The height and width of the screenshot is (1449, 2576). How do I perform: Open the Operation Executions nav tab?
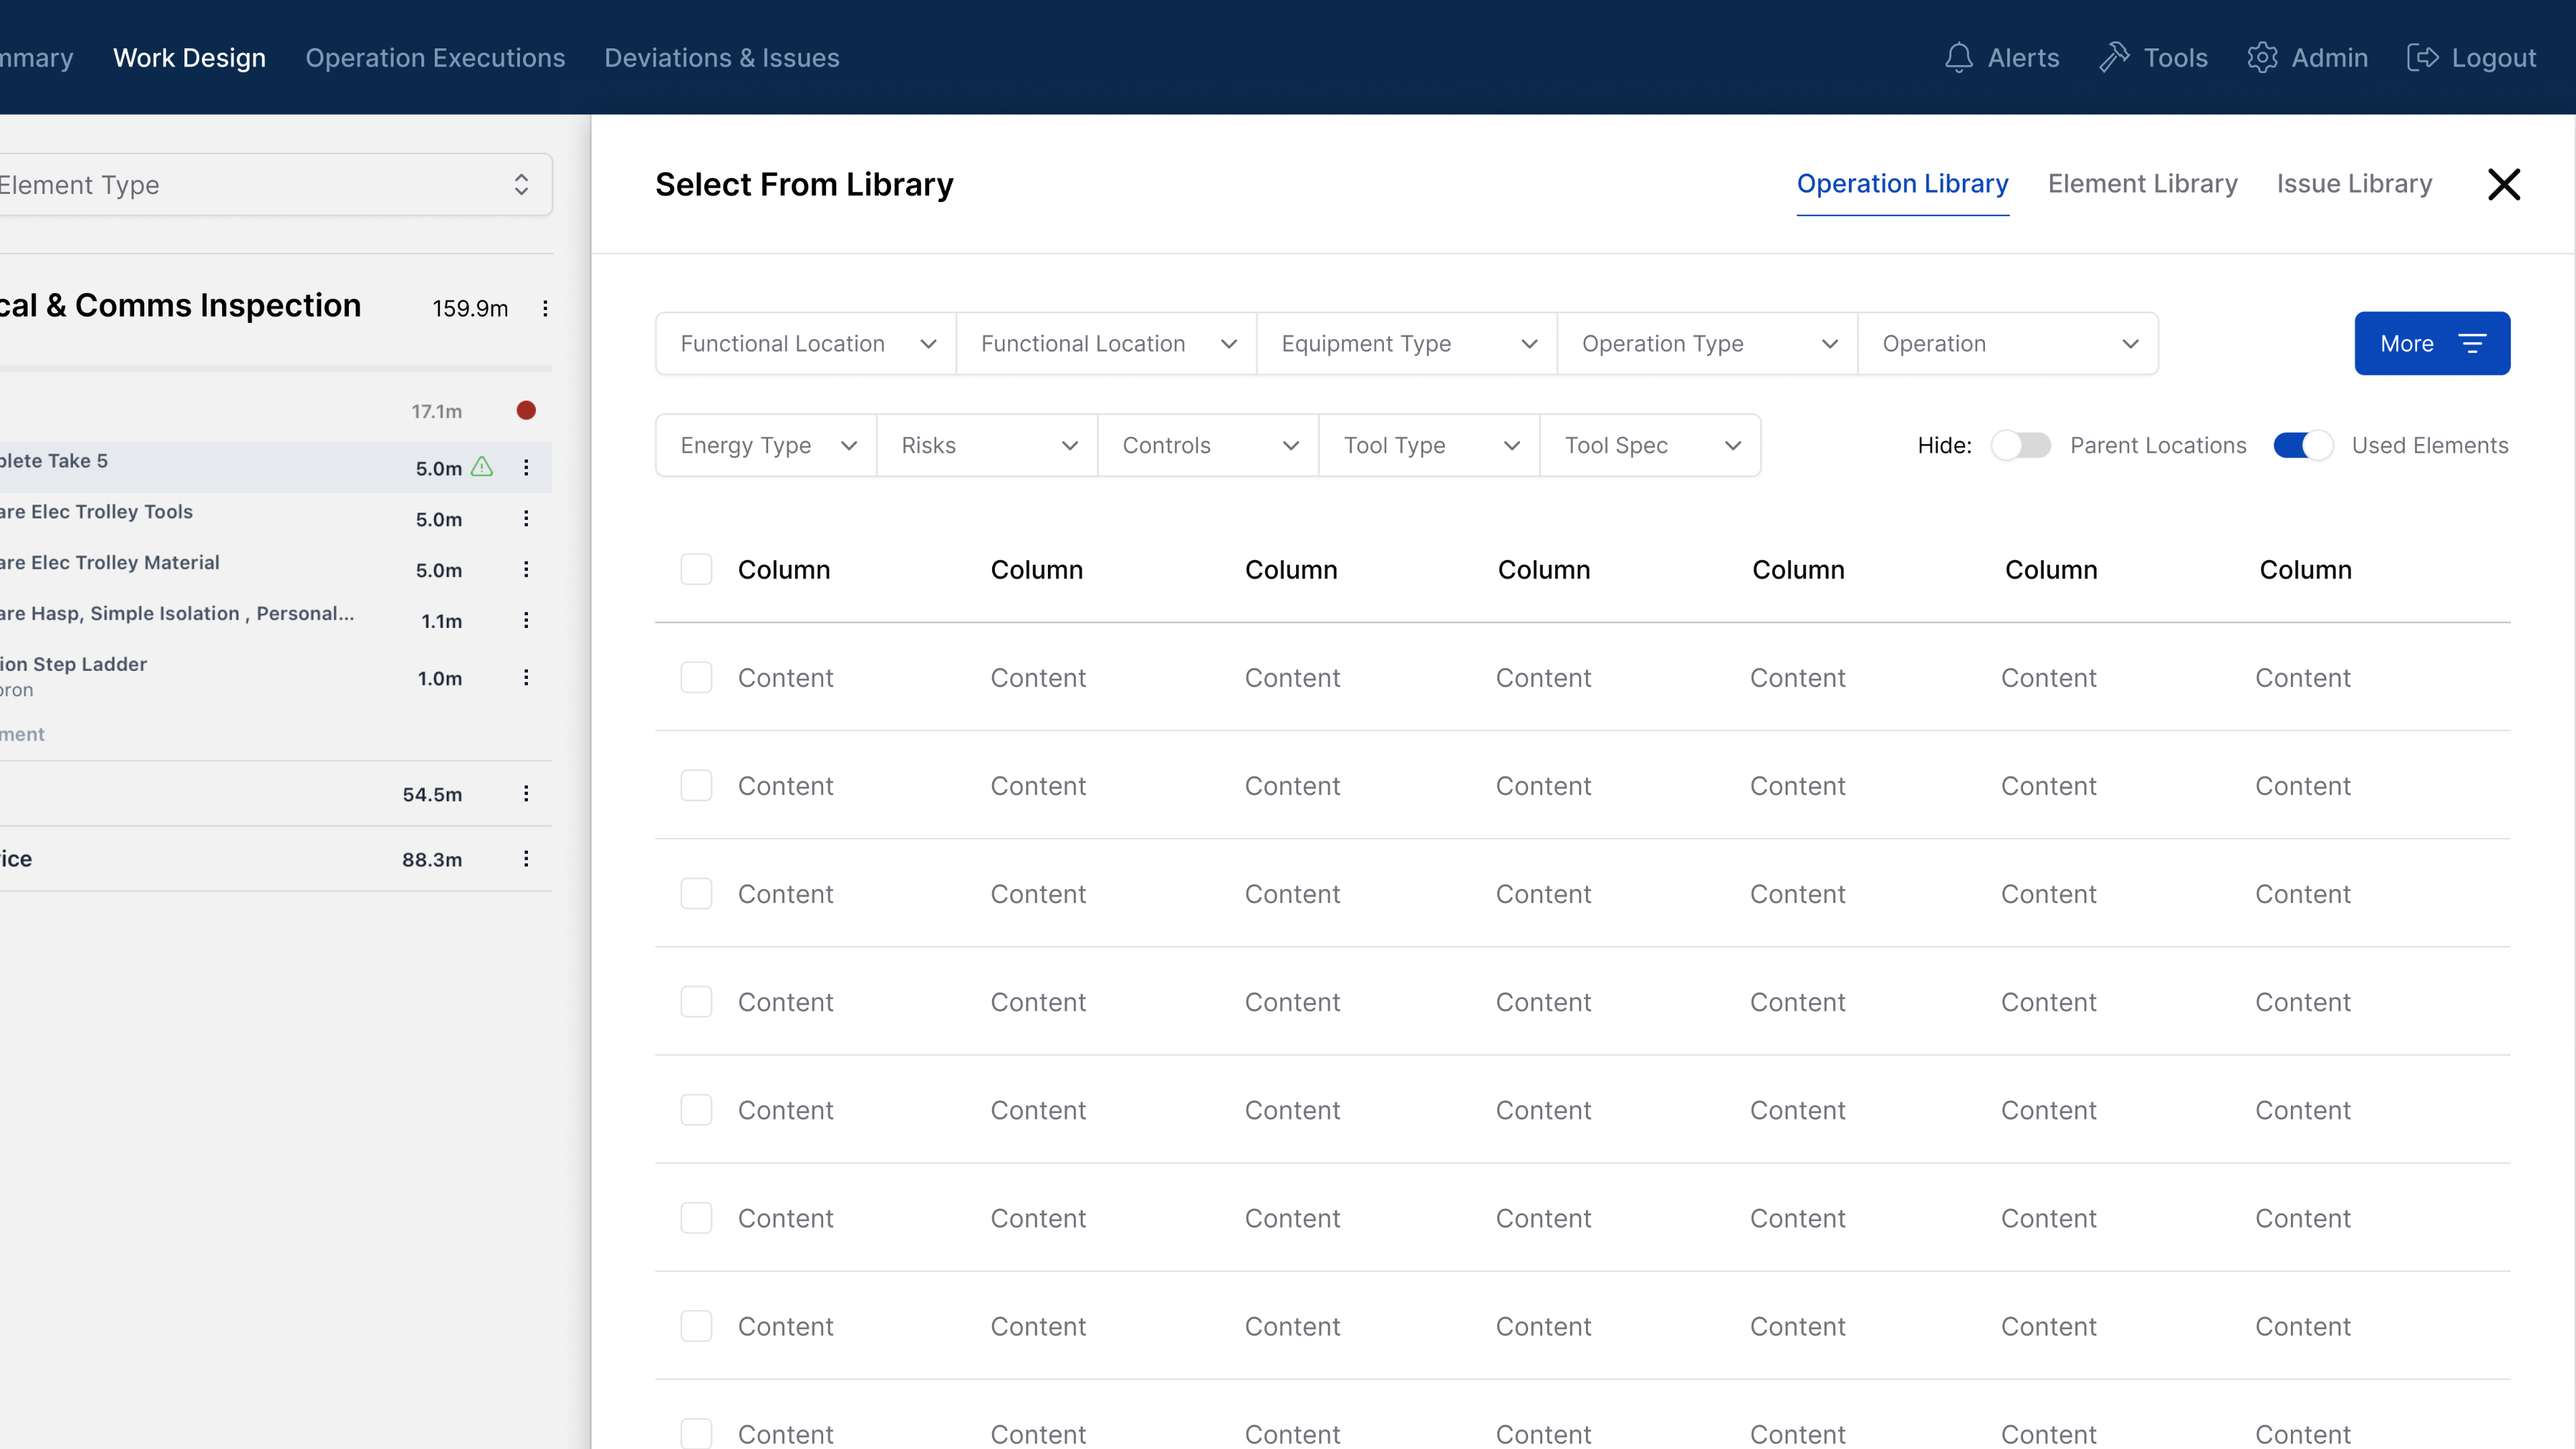435,58
